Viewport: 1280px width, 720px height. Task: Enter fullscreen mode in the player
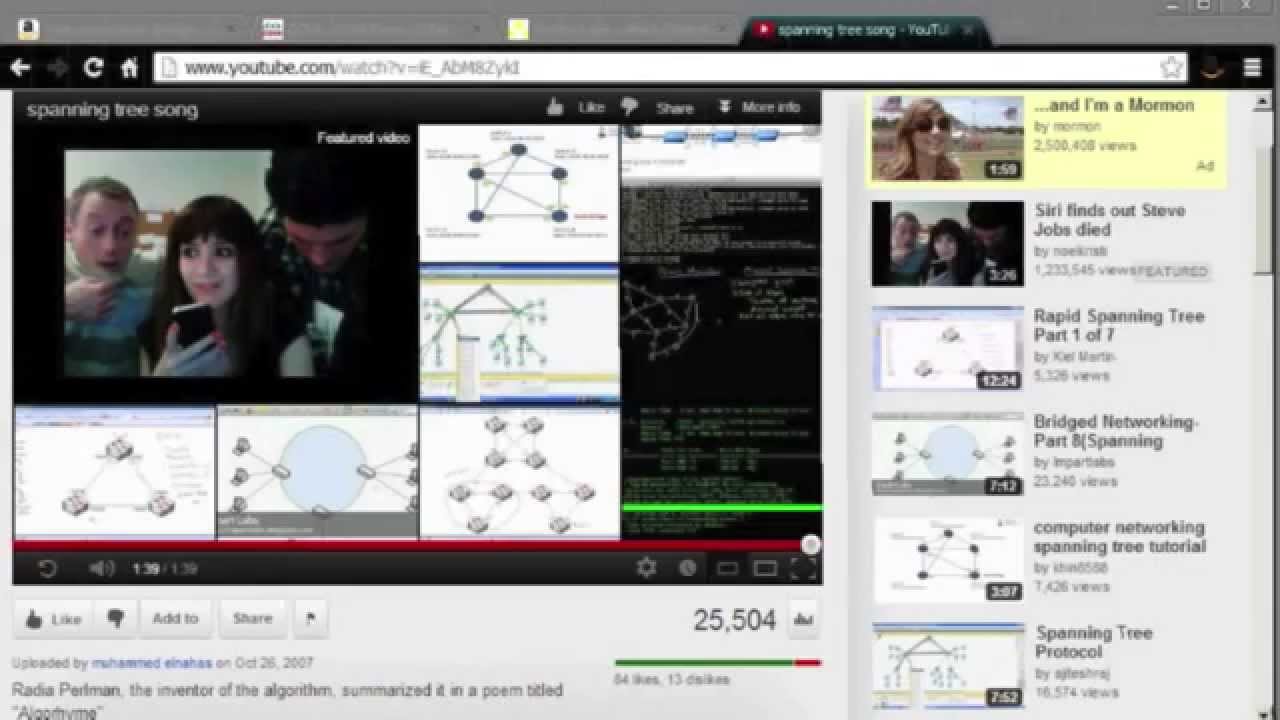coord(804,568)
